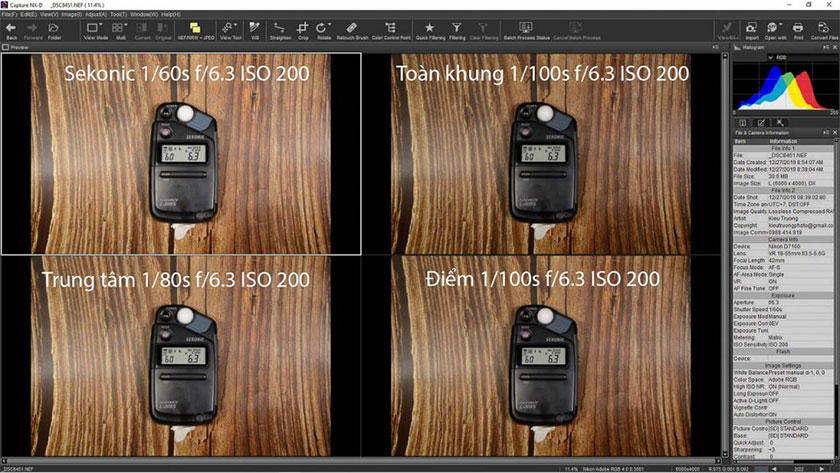Select the Toàn khung 1/100s image pane

(541, 154)
